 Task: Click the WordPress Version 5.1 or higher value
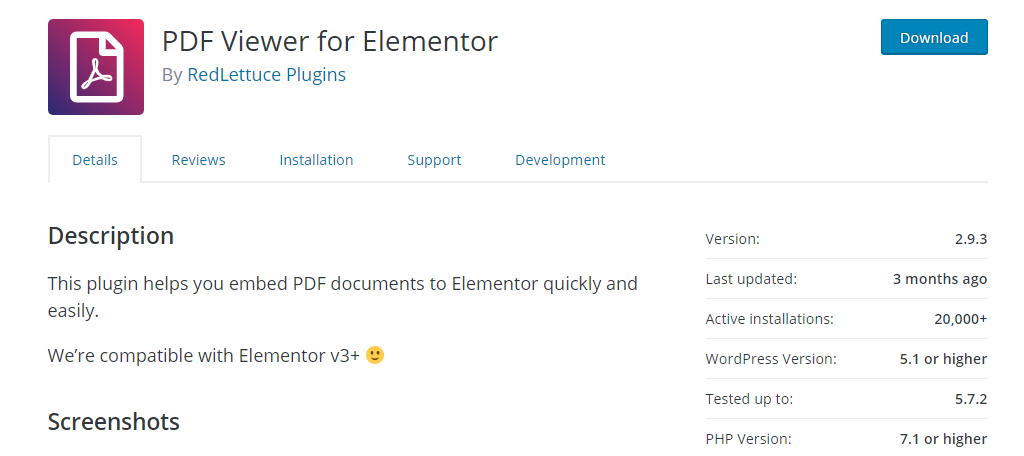coord(943,359)
